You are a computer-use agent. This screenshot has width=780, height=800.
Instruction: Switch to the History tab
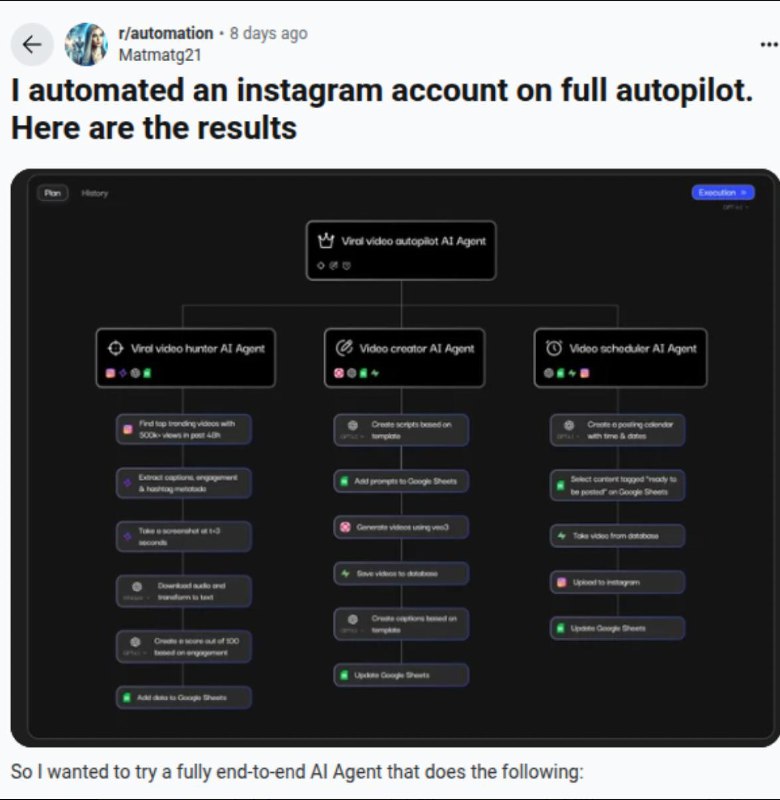pyautogui.click(x=94, y=193)
